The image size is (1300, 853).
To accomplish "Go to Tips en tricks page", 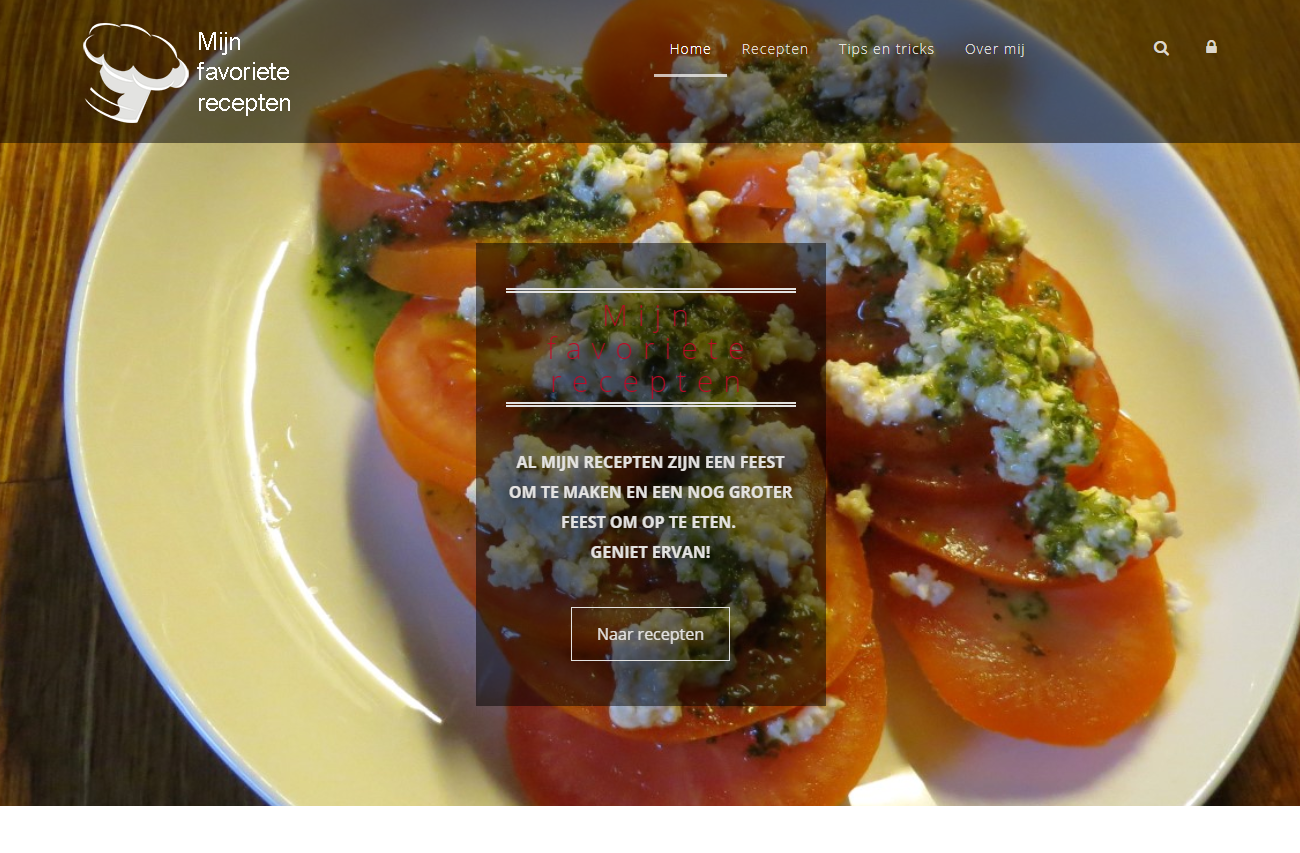I will [x=886, y=49].
